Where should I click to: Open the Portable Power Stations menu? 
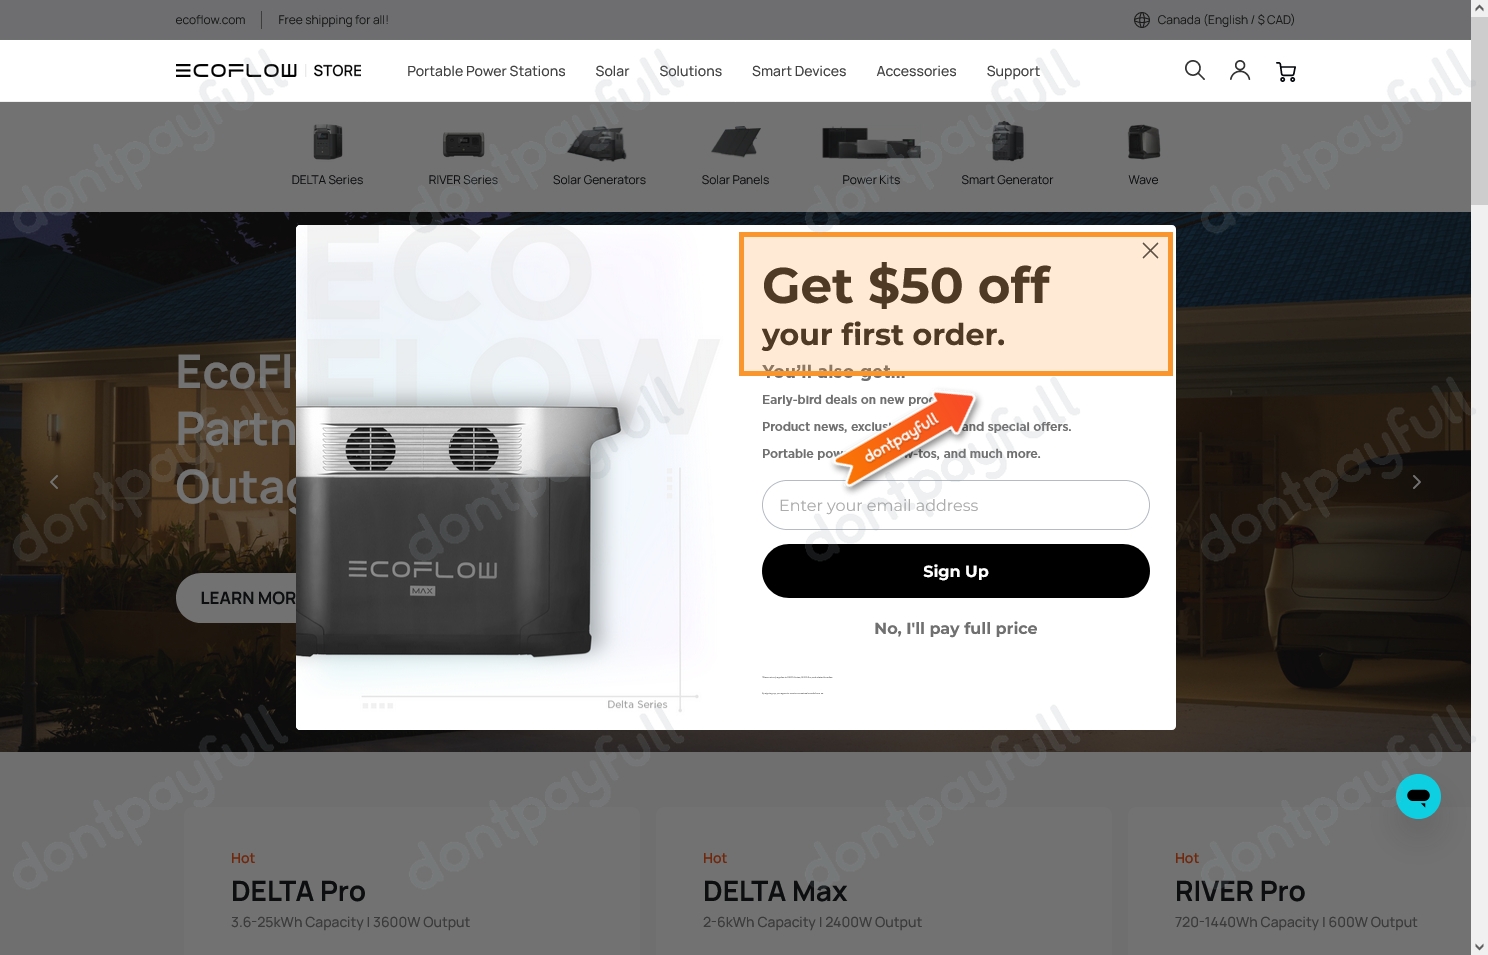click(x=486, y=71)
